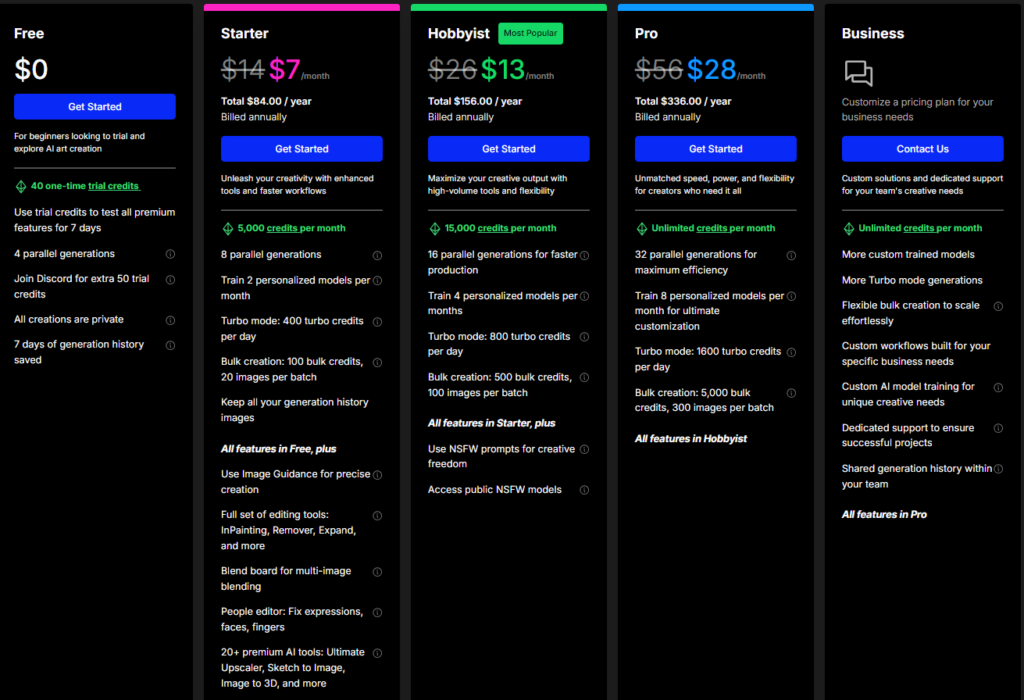Click the Business plan chat bubble icon

pos(858,73)
